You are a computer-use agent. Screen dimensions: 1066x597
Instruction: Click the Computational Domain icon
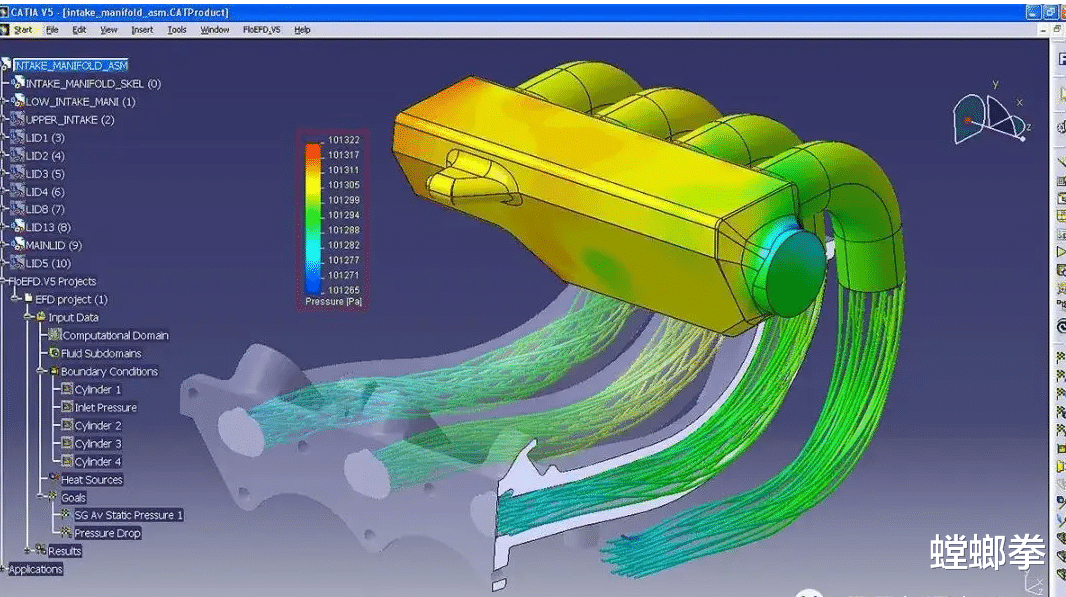[54, 334]
